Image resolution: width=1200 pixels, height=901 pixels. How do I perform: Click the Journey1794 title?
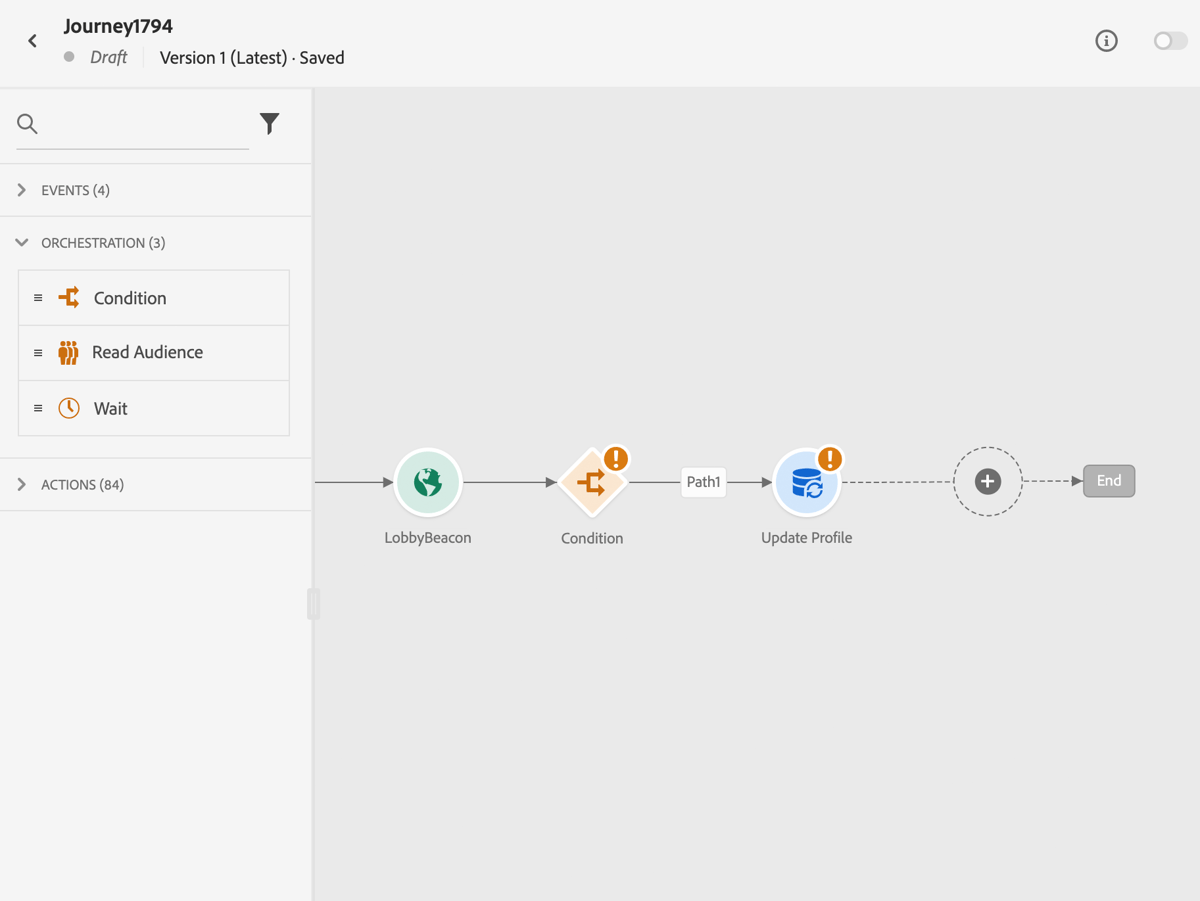tap(118, 26)
